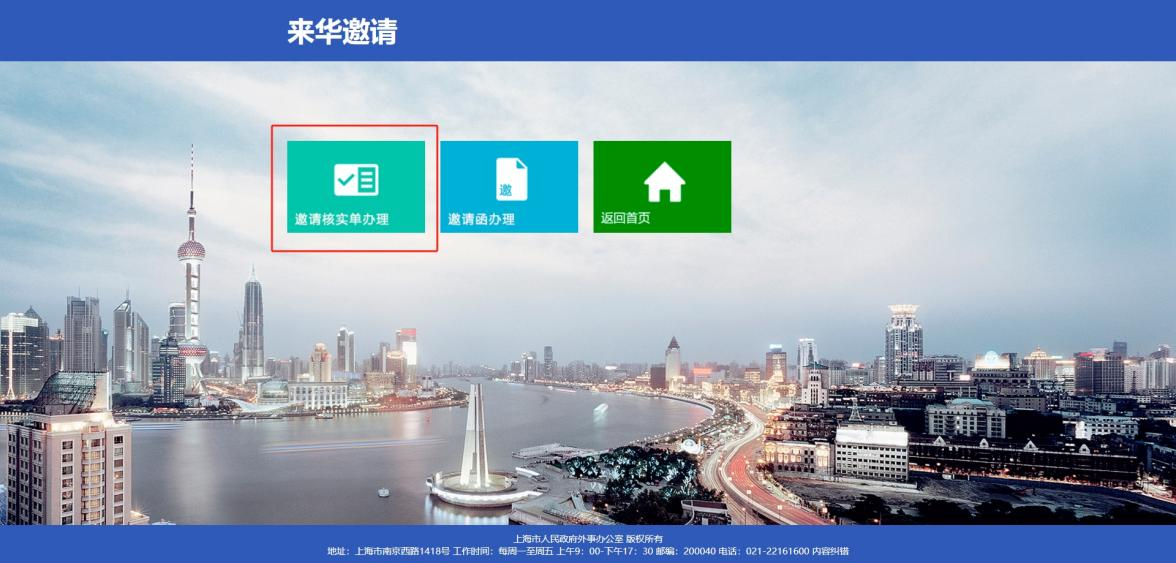
Task: Open the 邀请核实单办理 tile label
Action: (342, 220)
